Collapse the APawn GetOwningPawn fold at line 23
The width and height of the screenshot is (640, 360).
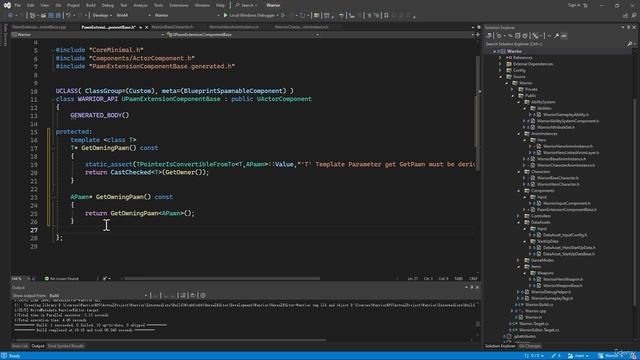pyautogui.click(x=53, y=197)
